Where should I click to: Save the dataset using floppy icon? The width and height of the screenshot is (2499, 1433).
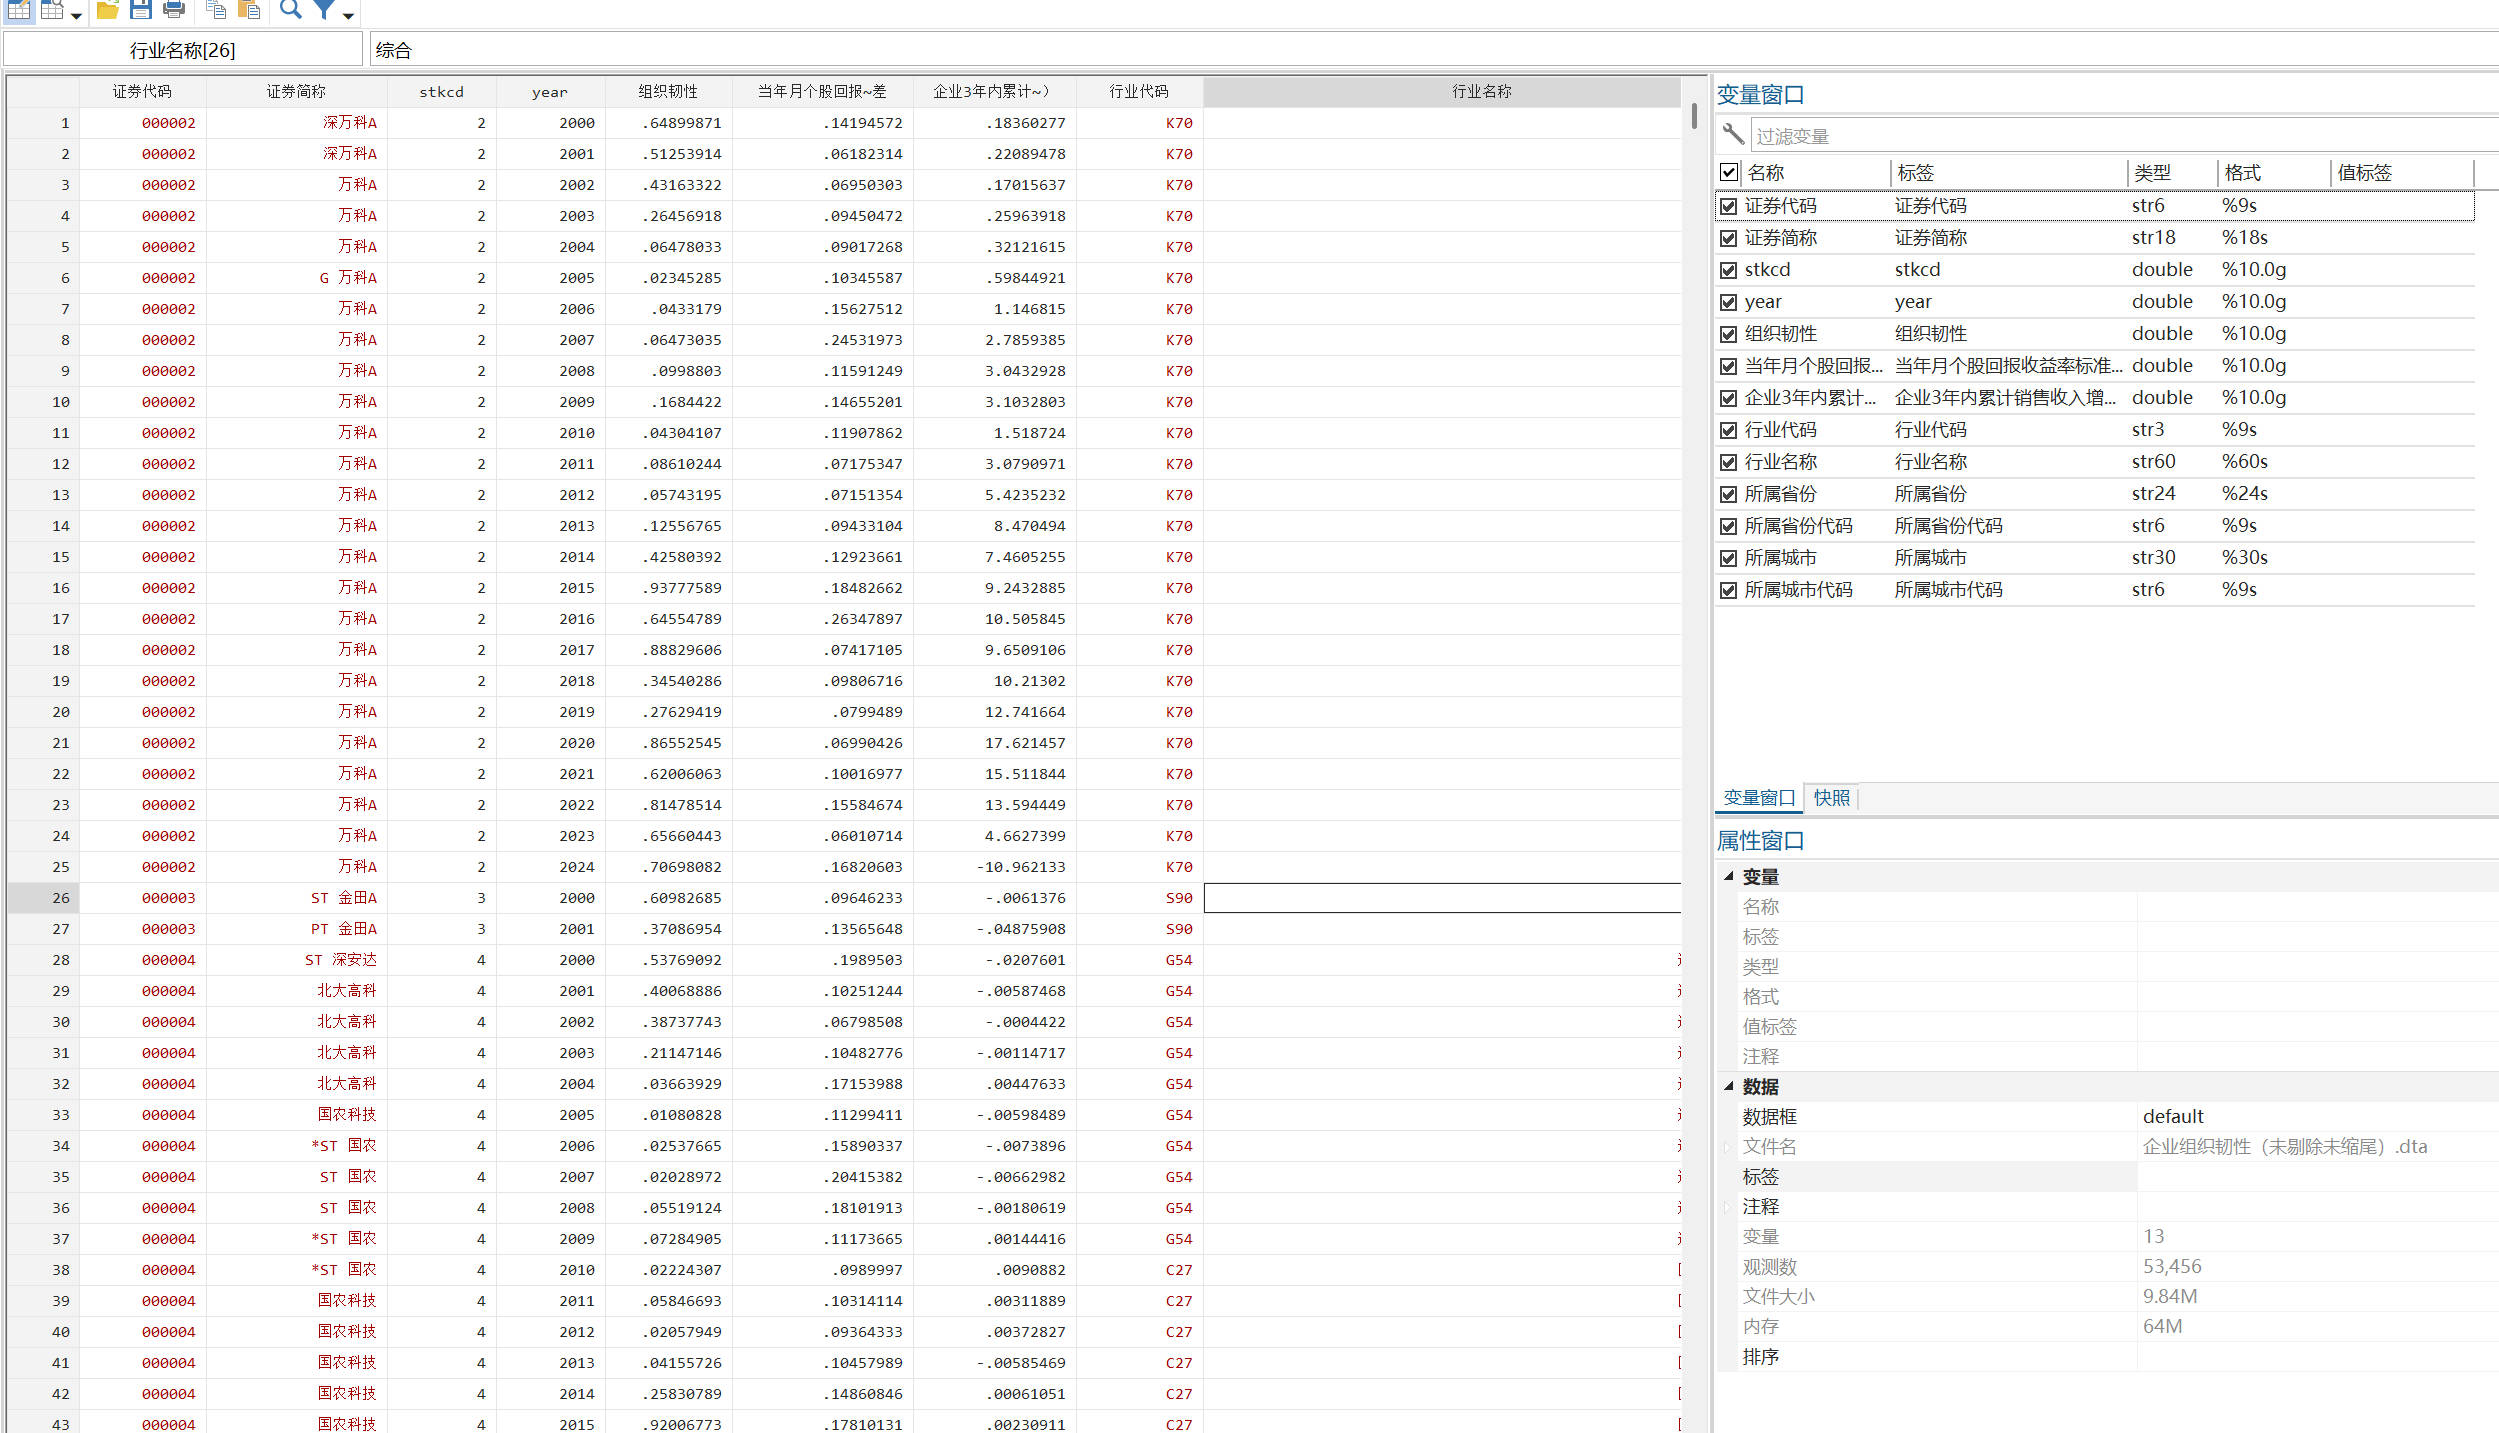pos(141,10)
